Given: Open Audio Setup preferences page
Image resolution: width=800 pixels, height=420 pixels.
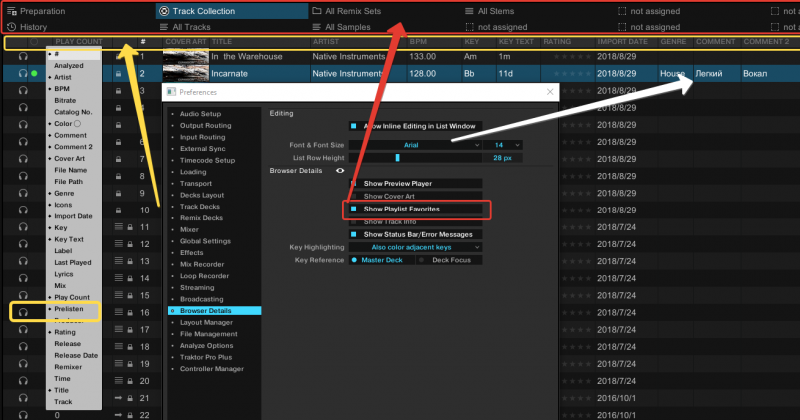Looking at the screenshot, I should 201,114.
